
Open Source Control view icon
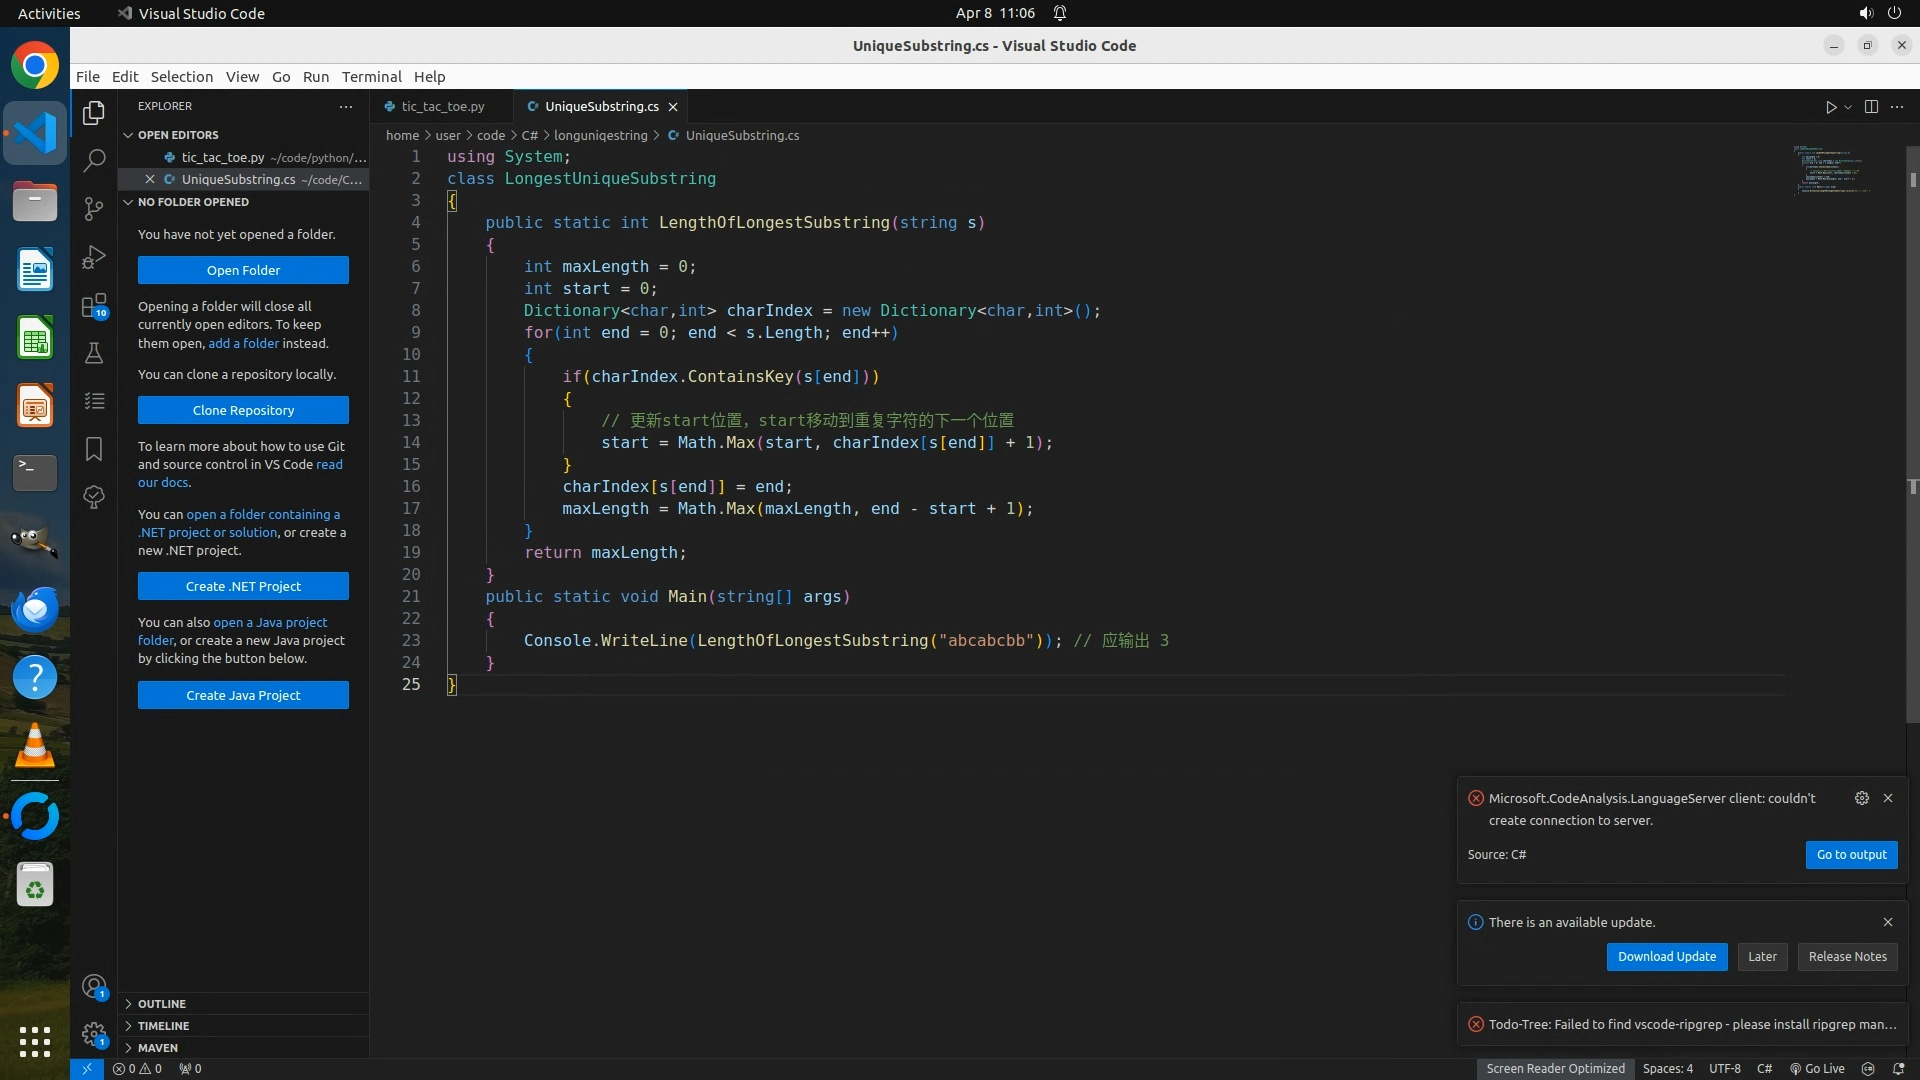94,208
